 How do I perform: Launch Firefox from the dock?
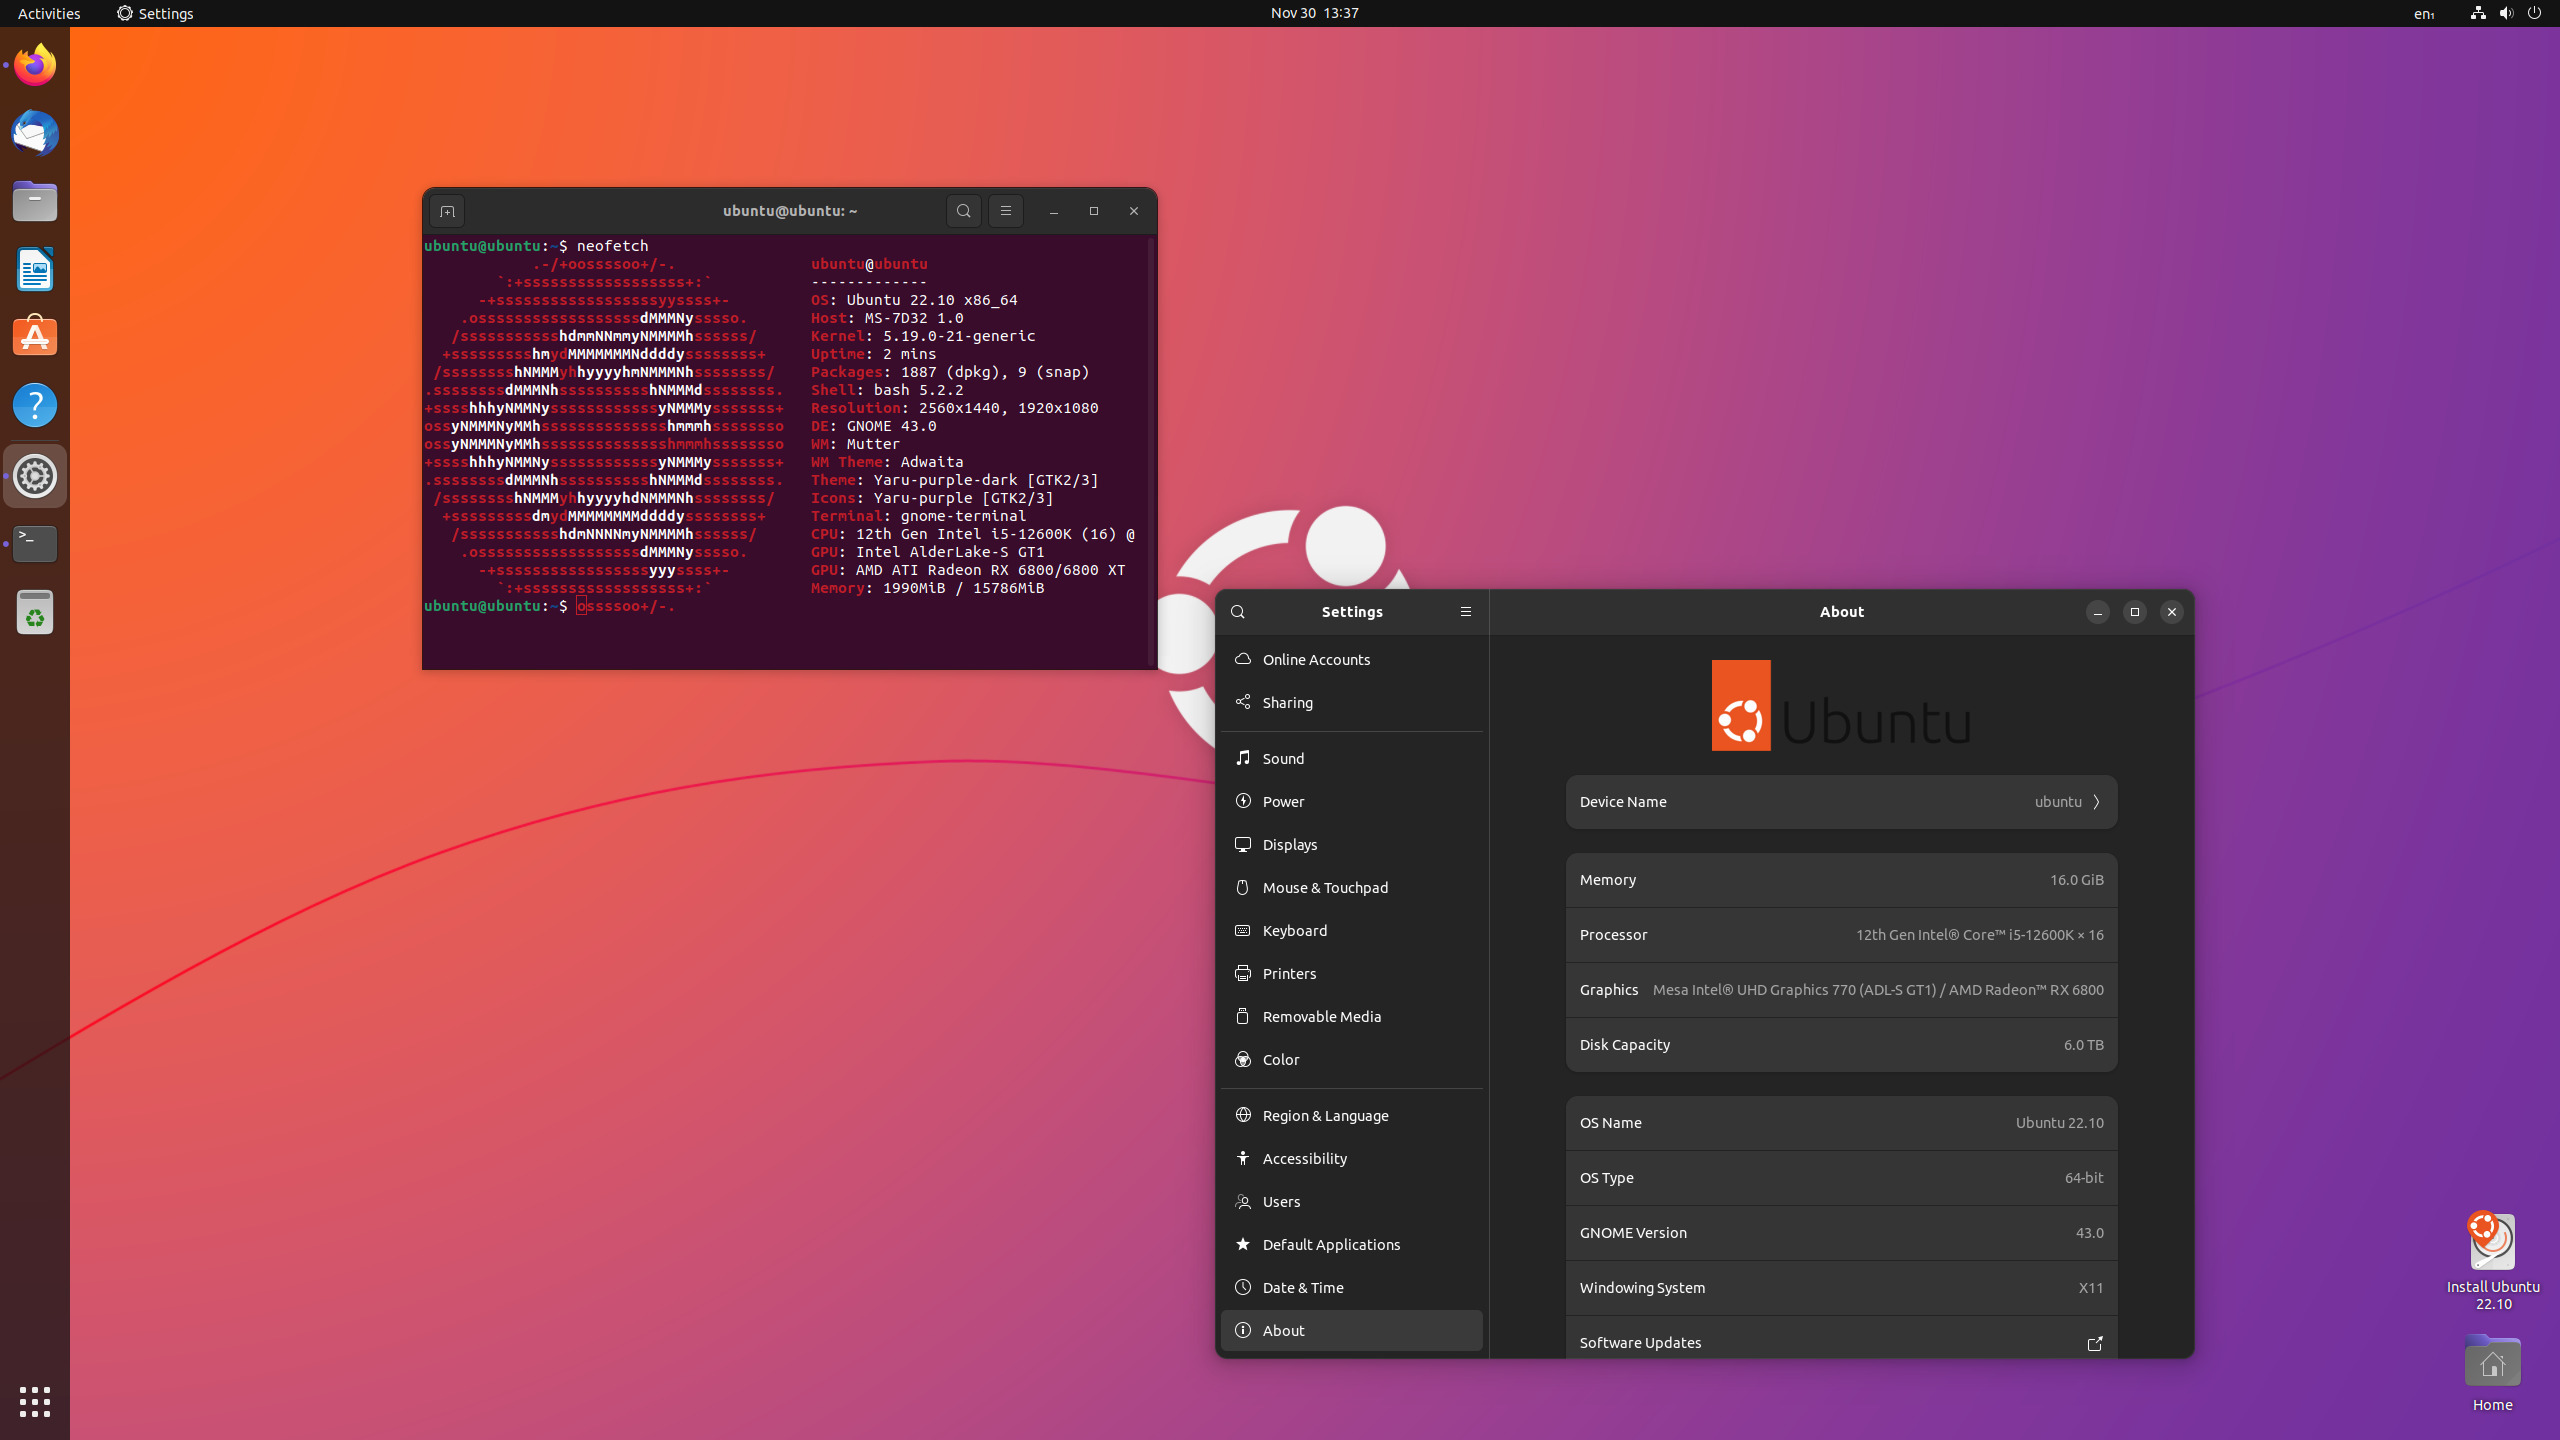coord(35,63)
